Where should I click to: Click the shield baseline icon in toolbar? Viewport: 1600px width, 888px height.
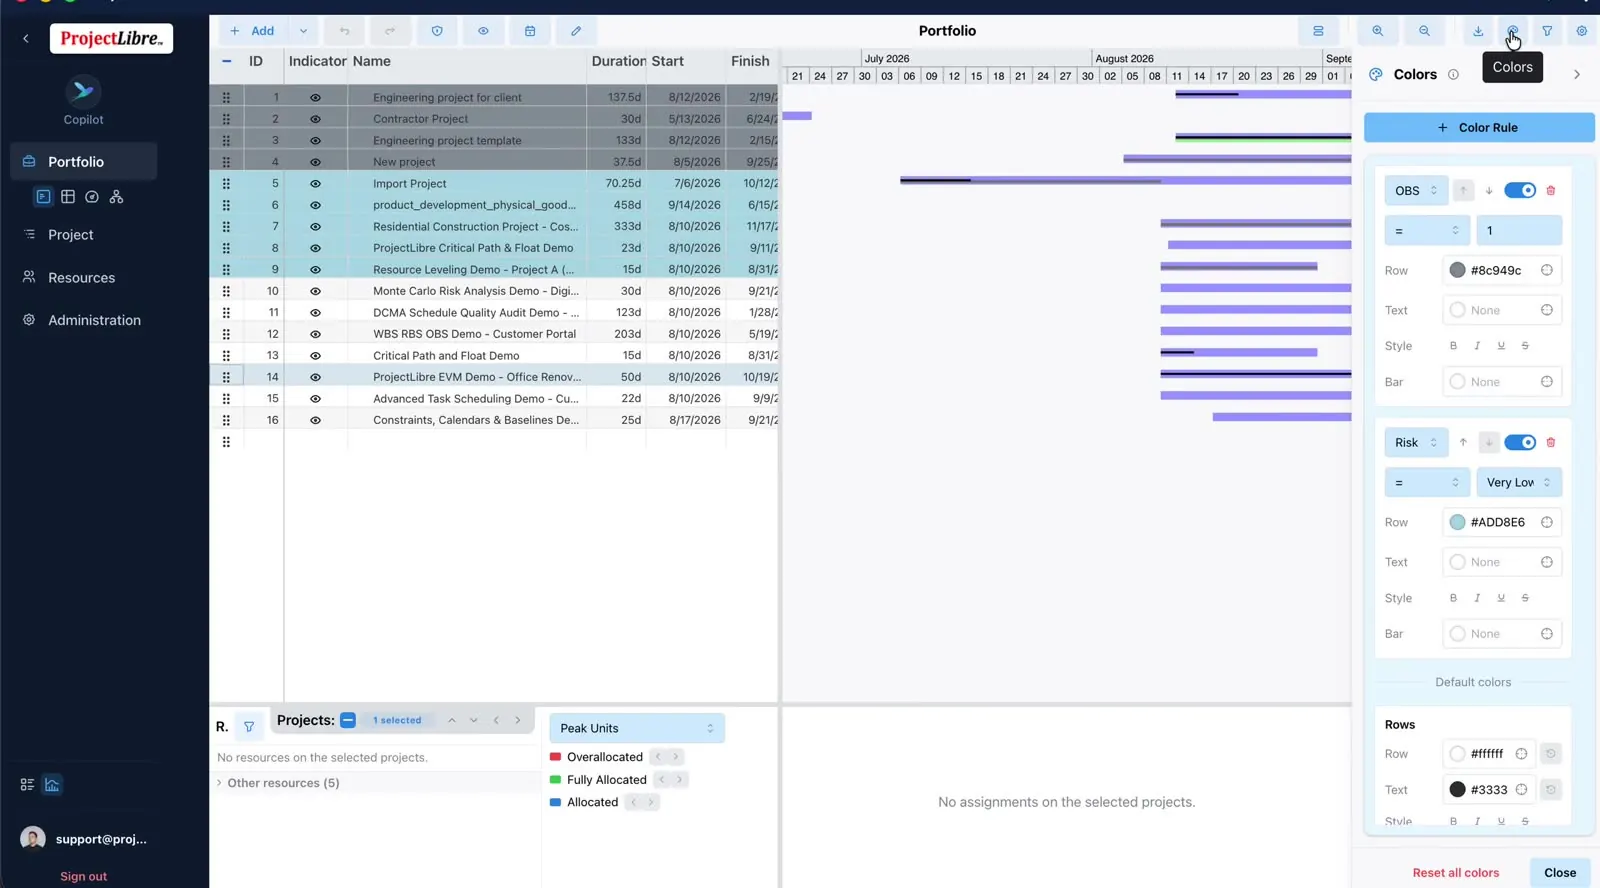(437, 31)
